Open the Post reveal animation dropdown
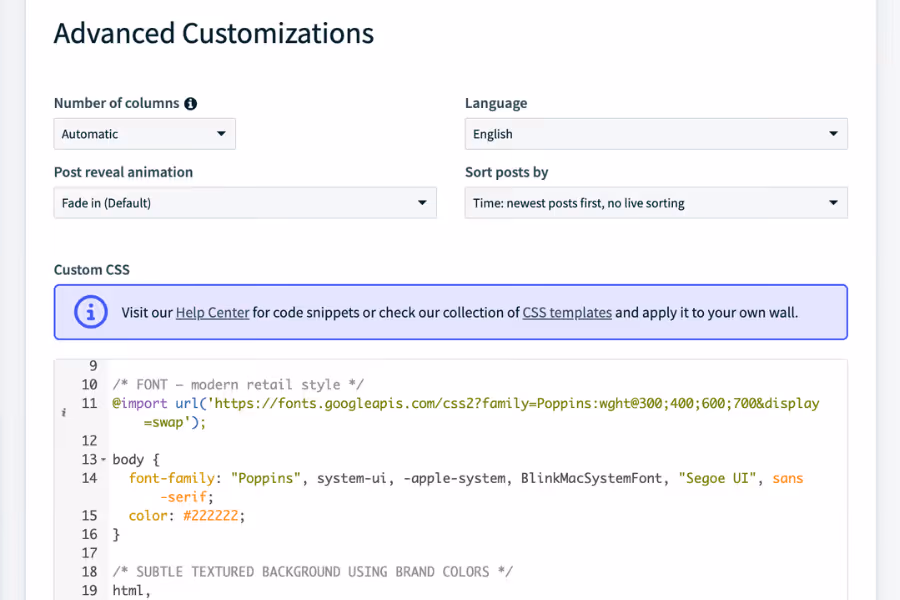Image resolution: width=900 pixels, height=600 pixels. (245, 203)
